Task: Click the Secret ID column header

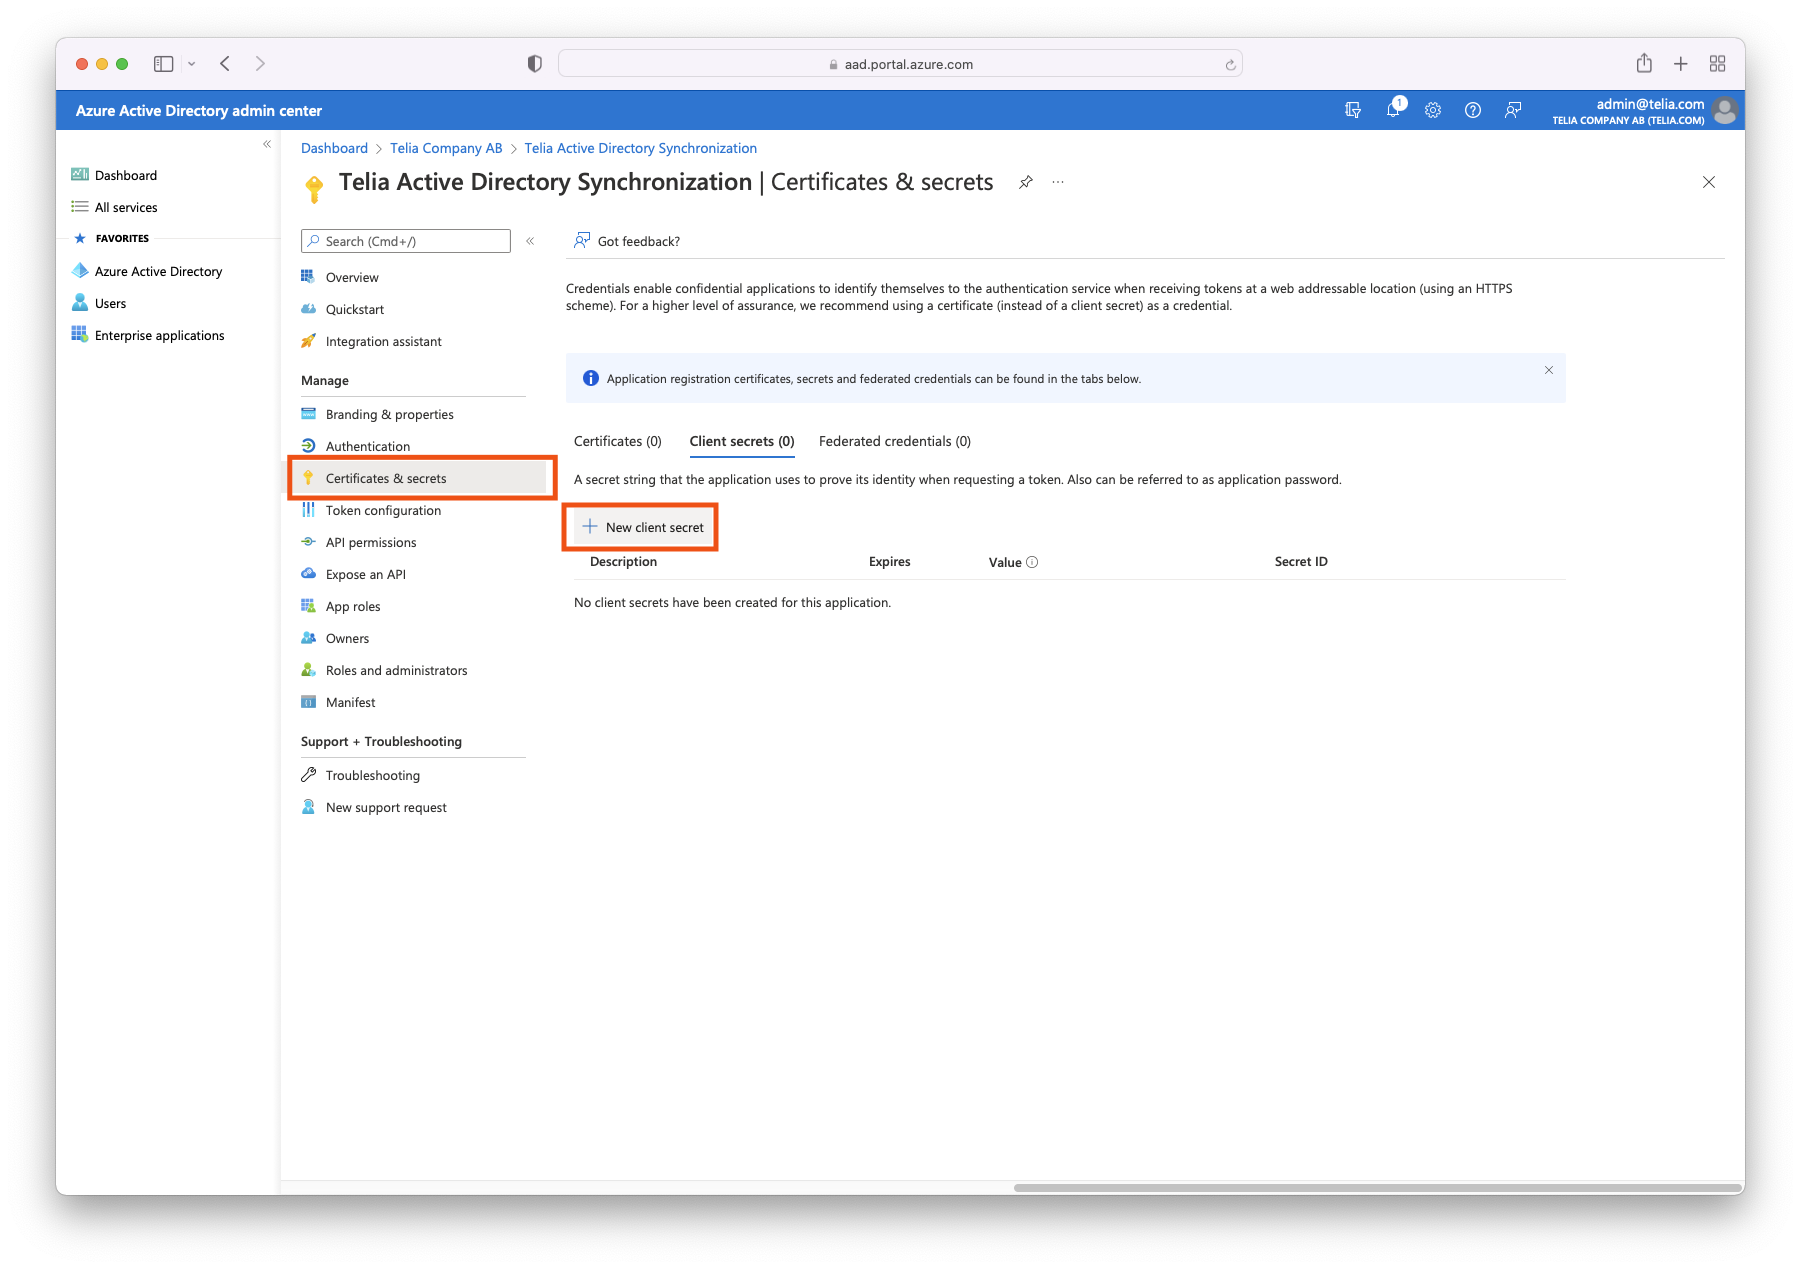Action: tap(1301, 562)
